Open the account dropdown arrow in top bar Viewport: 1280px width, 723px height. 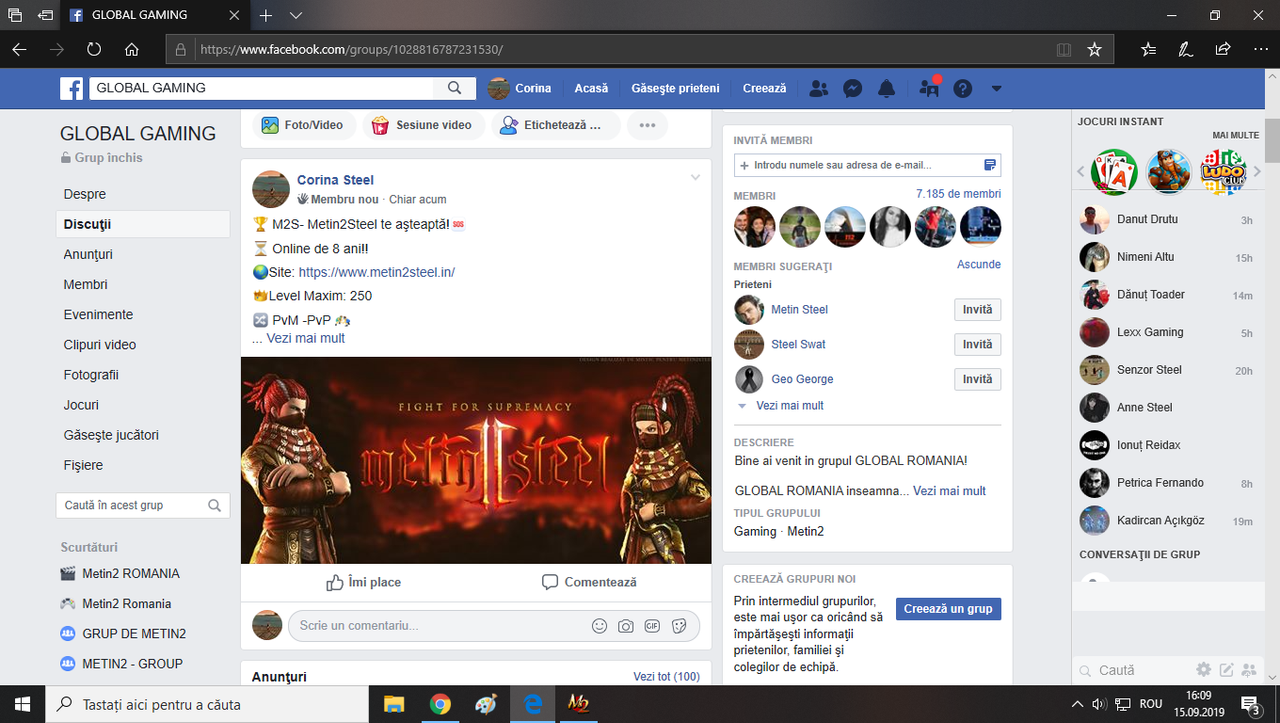(996, 88)
